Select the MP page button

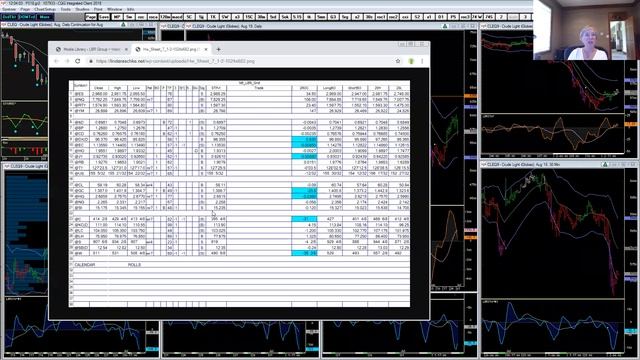coord(117,17)
